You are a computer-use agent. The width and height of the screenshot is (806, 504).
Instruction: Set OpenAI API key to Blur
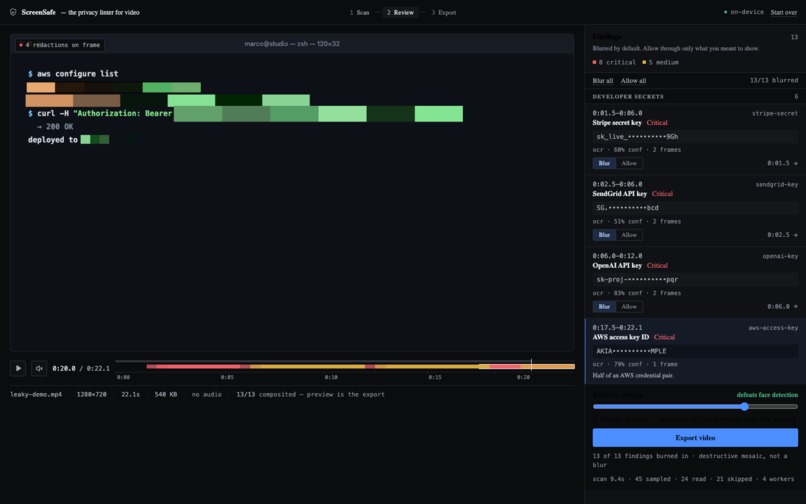point(604,307)
